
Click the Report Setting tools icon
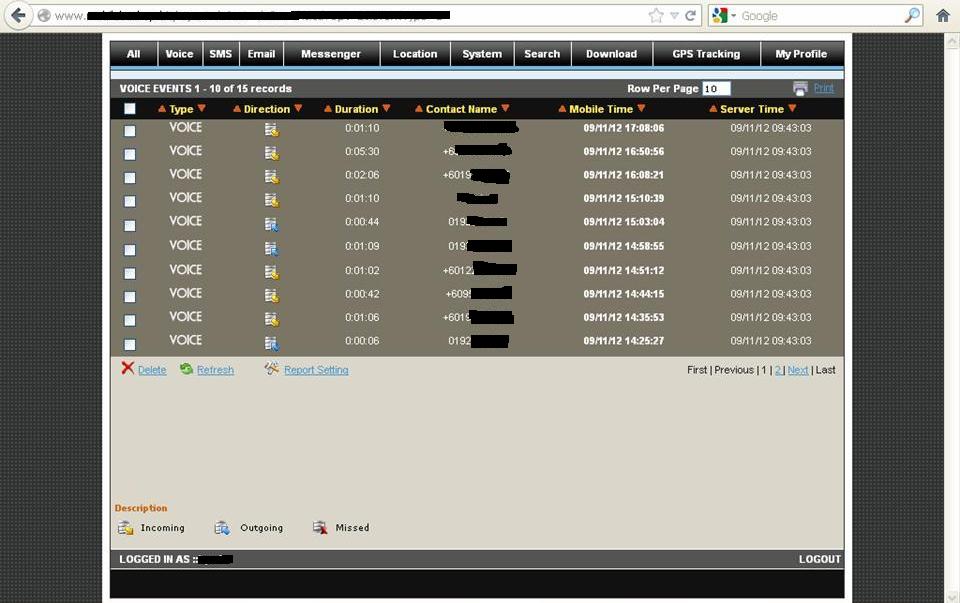click(271, 369)
